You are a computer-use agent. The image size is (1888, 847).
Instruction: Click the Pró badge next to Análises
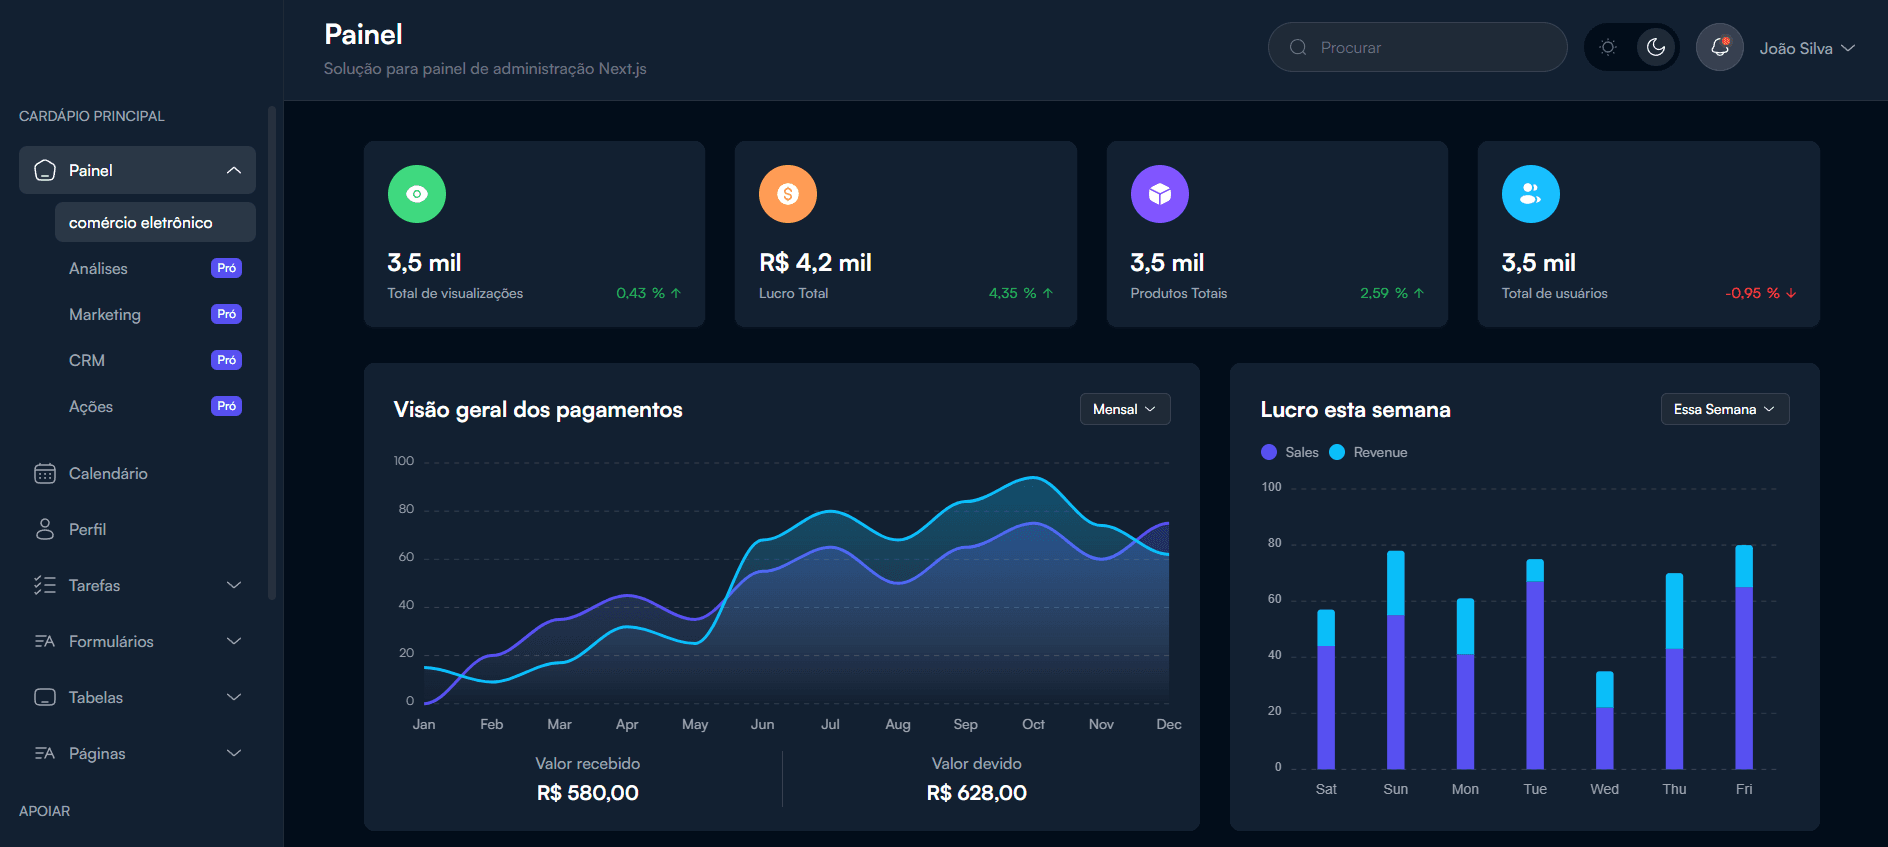click(x=227, y=268)
